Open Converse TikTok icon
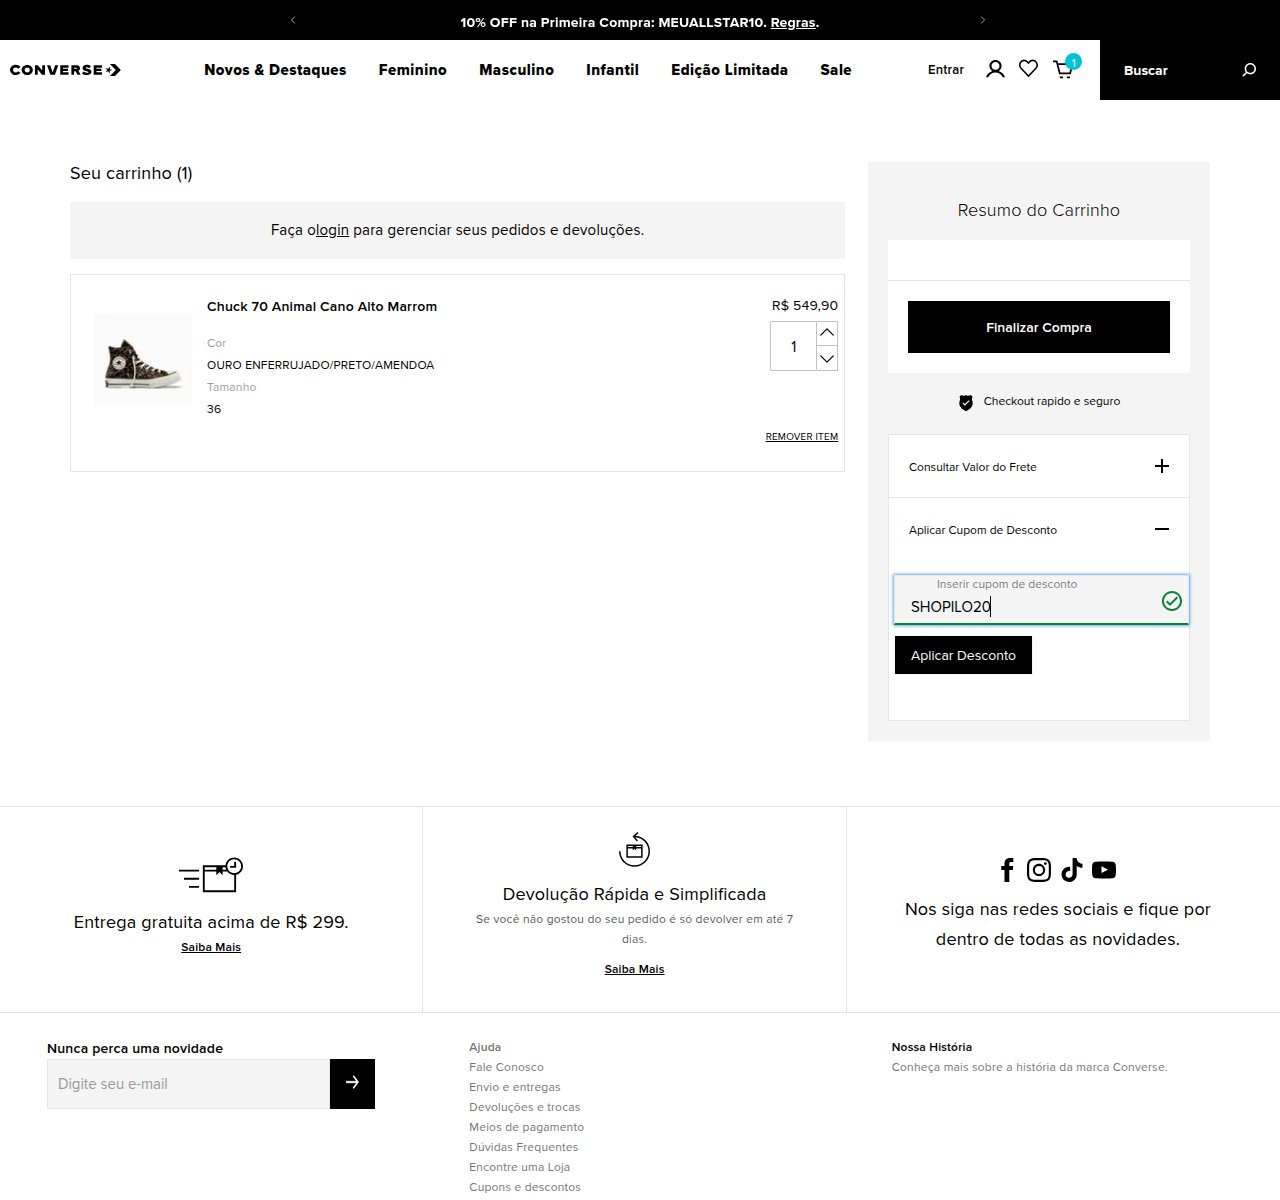Screen dimensions: 1280x1200 pyautogui.click(x=1072, y=870)
